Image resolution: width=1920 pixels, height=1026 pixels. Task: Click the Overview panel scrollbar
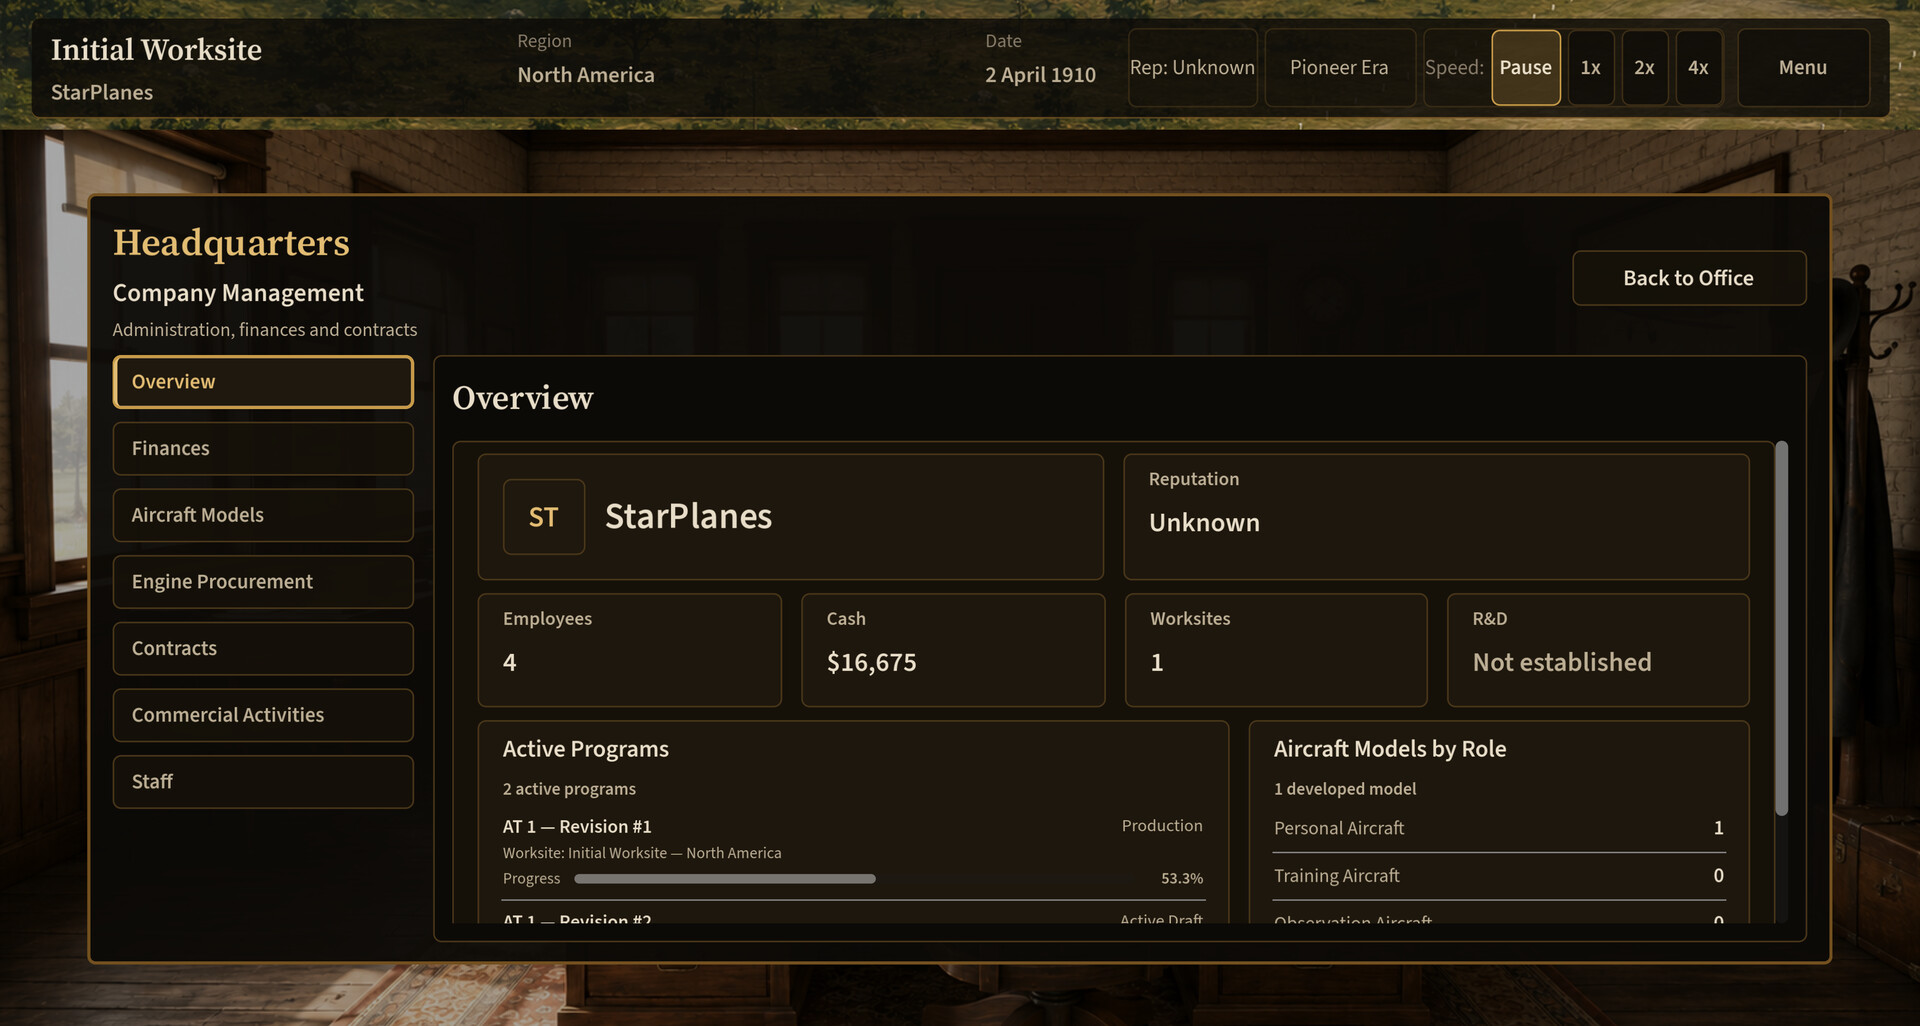pyautogui.click(x=1781, y=628)
